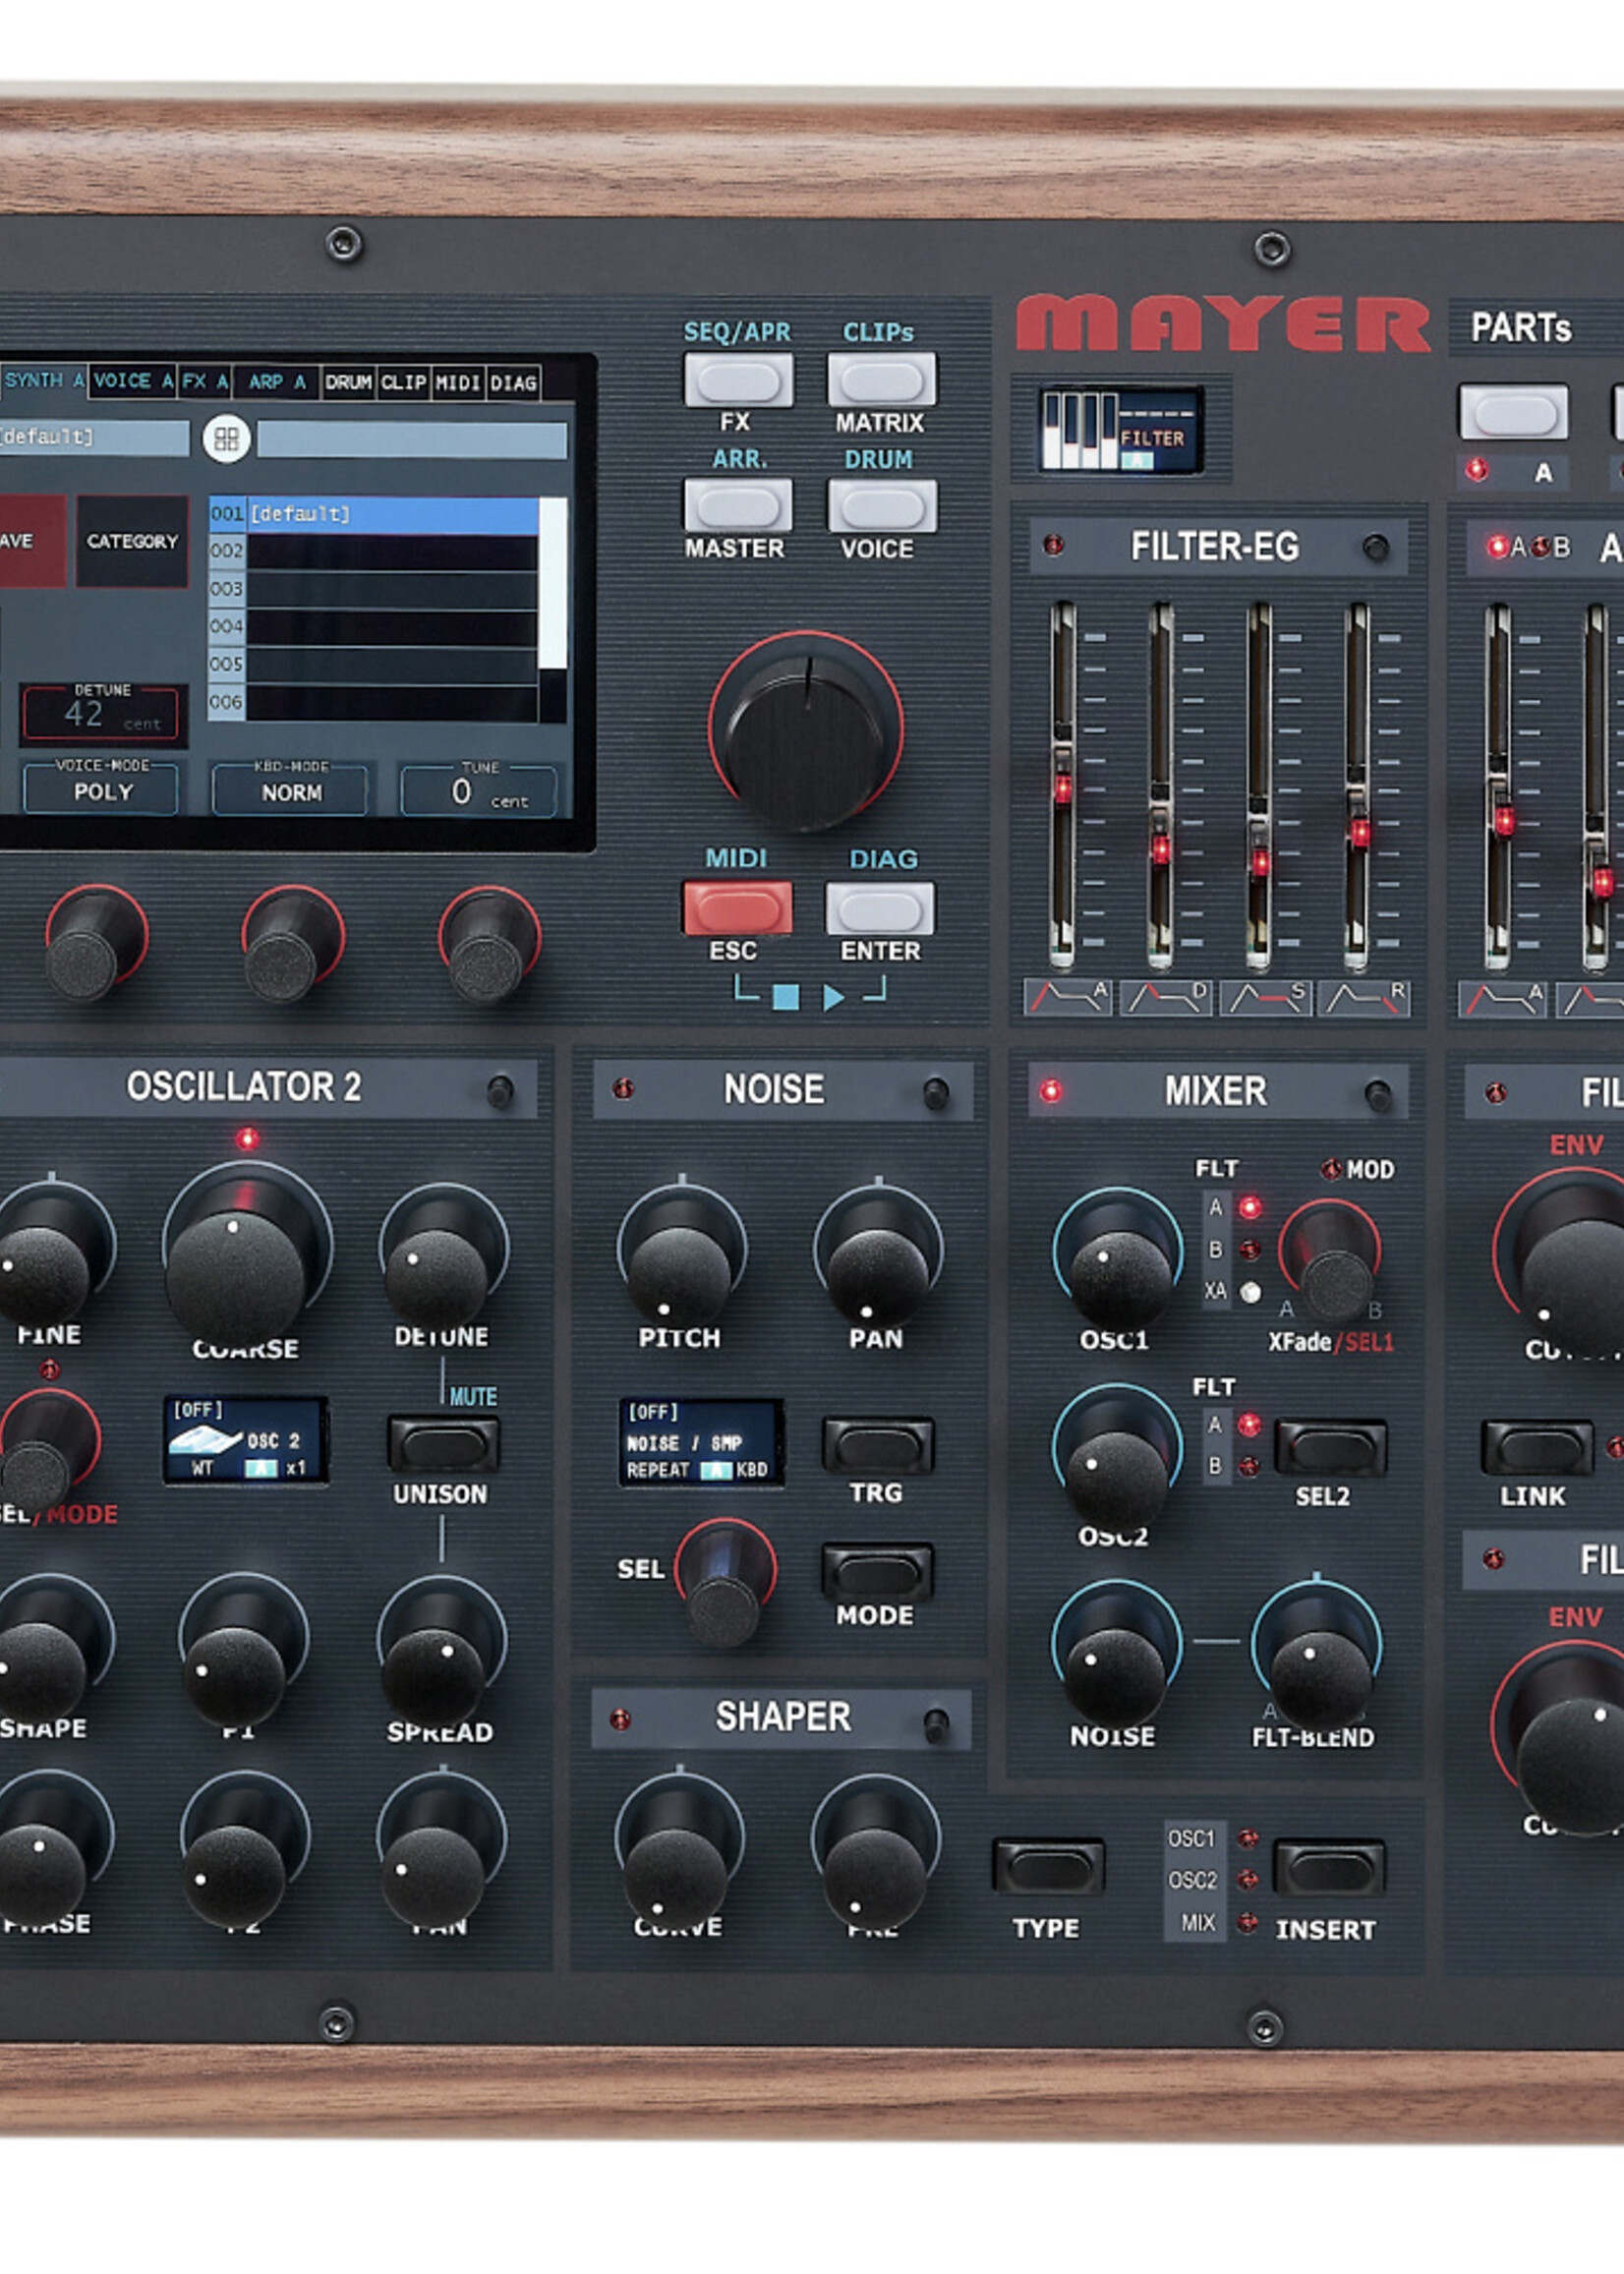Click the mixer OSC1 level knob
This screenshot has height=2274, width=1624.
1117,1259
